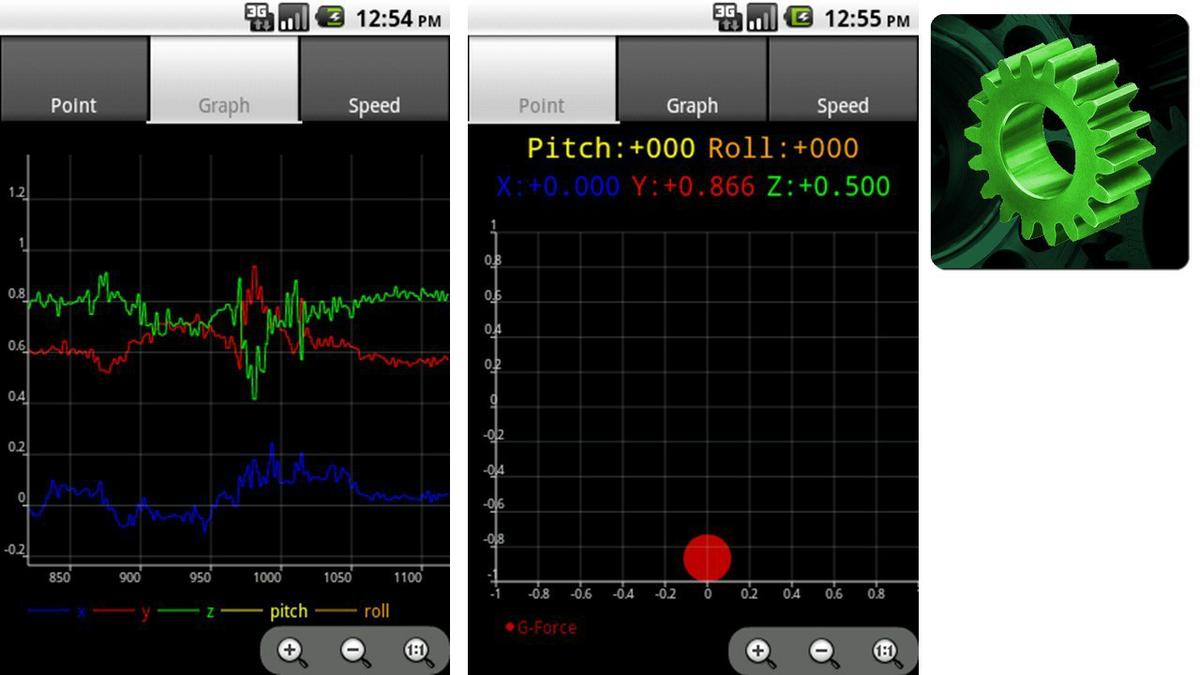Screen dimensions: 1200x675
Task: Tap the battery icon beside 12:54 PM
Action: pyautogui.click(x=331, y=17)
